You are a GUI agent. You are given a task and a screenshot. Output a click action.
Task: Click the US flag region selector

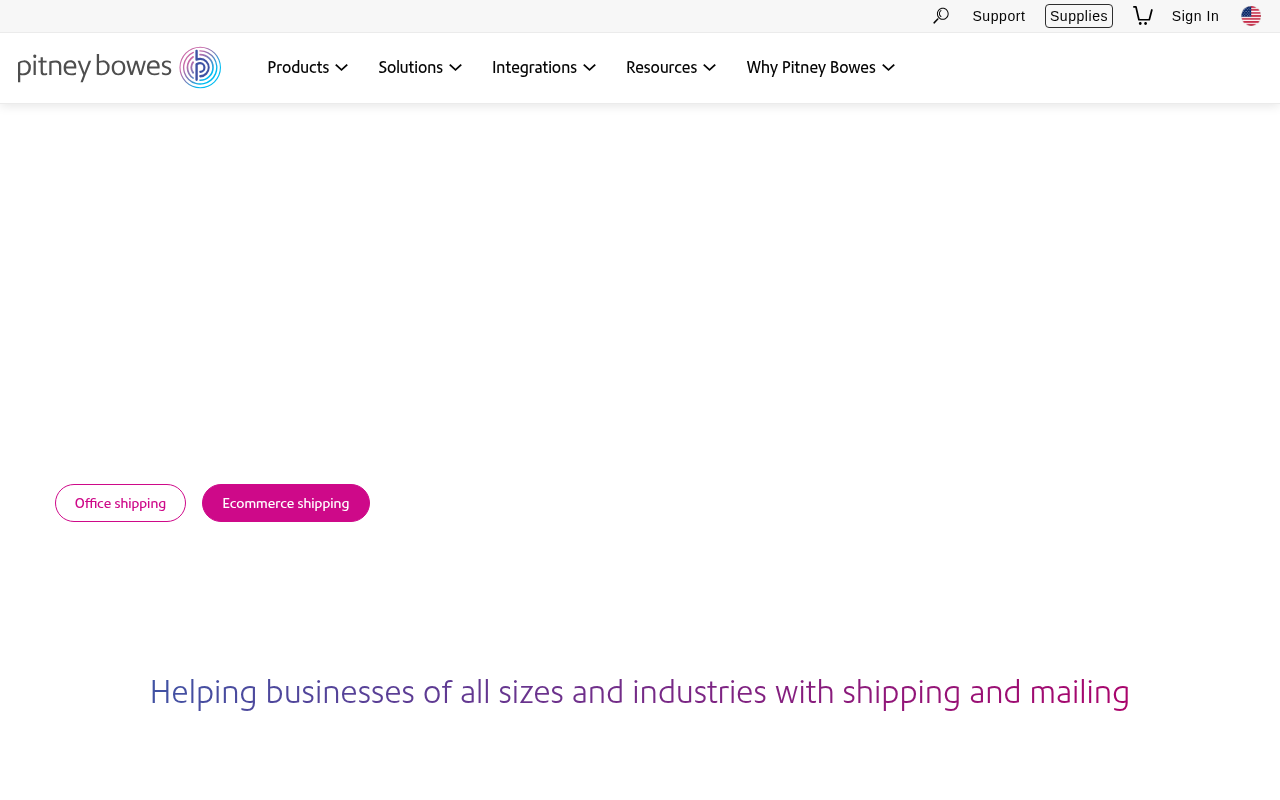pyautogui.click(x=1251, y=16)
